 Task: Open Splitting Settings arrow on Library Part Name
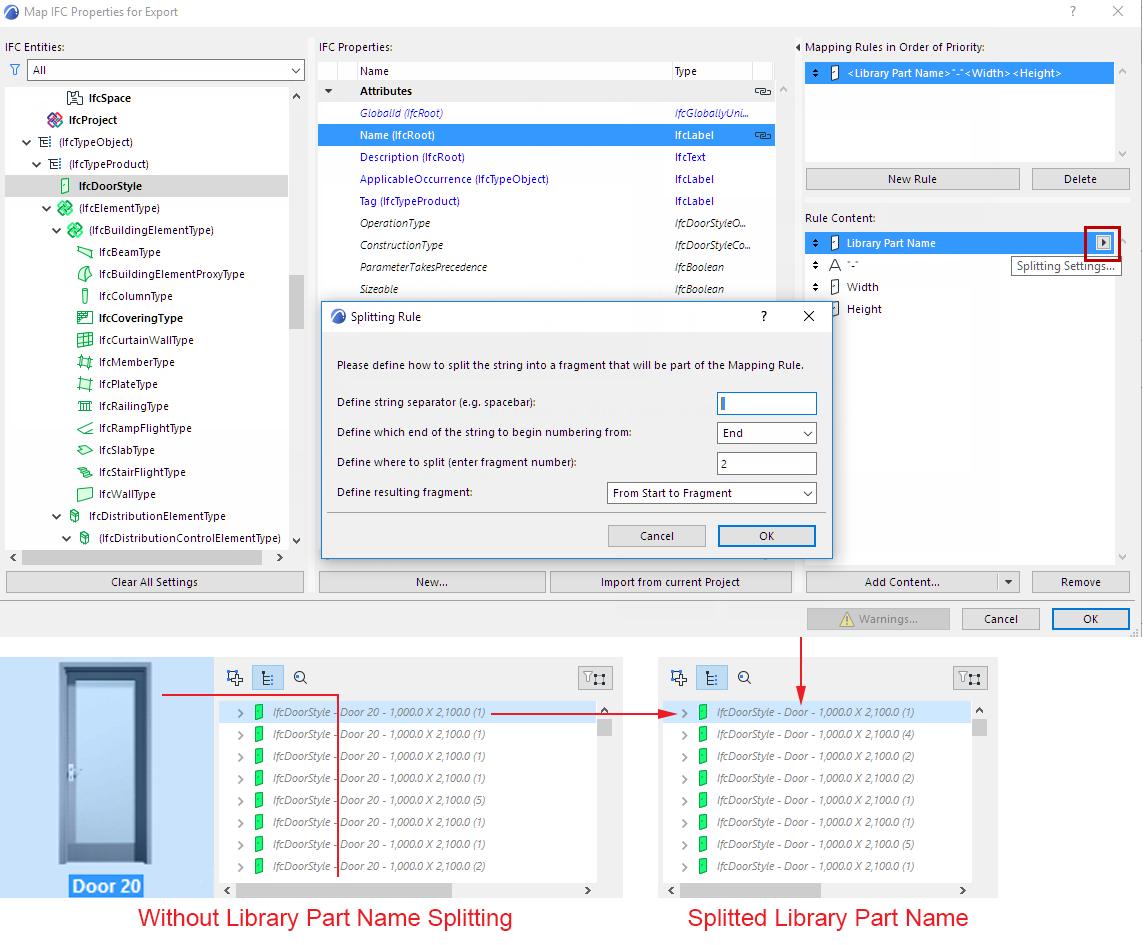[1103, 243]
